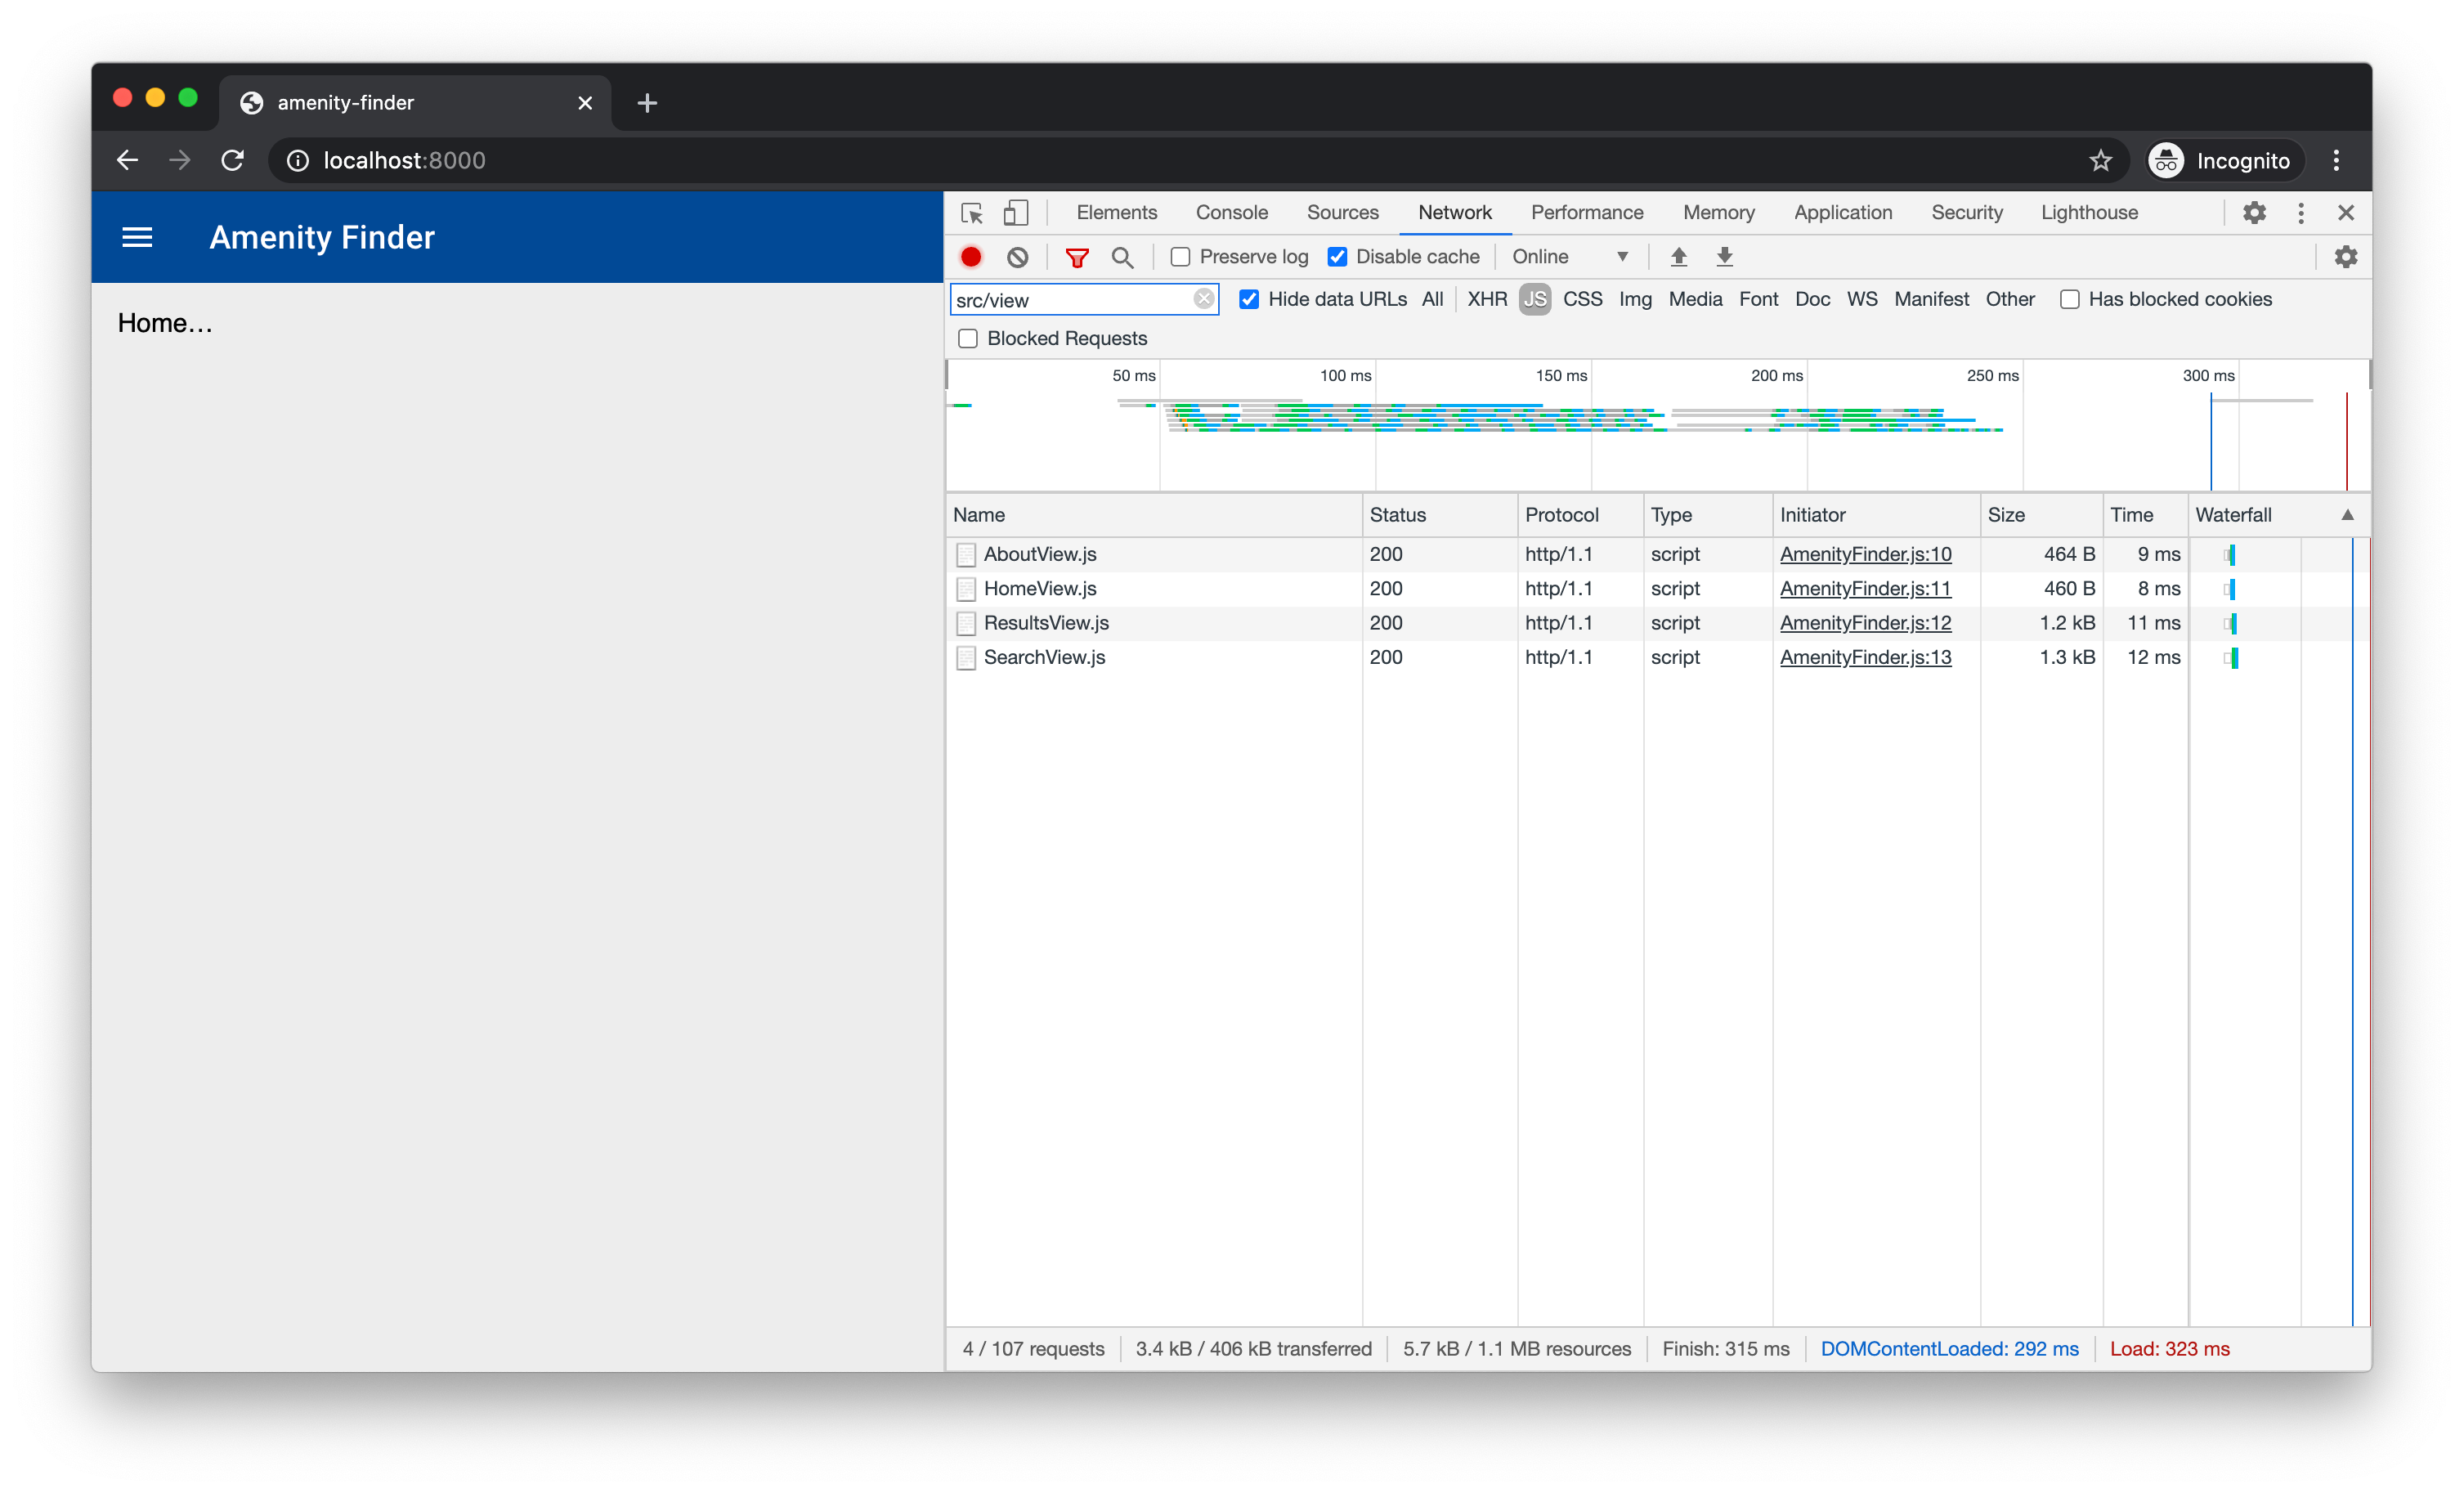This screenshot has height=1493, width=2464.
Task: Clear the src/view filter input
Action: pos(1203,299)
